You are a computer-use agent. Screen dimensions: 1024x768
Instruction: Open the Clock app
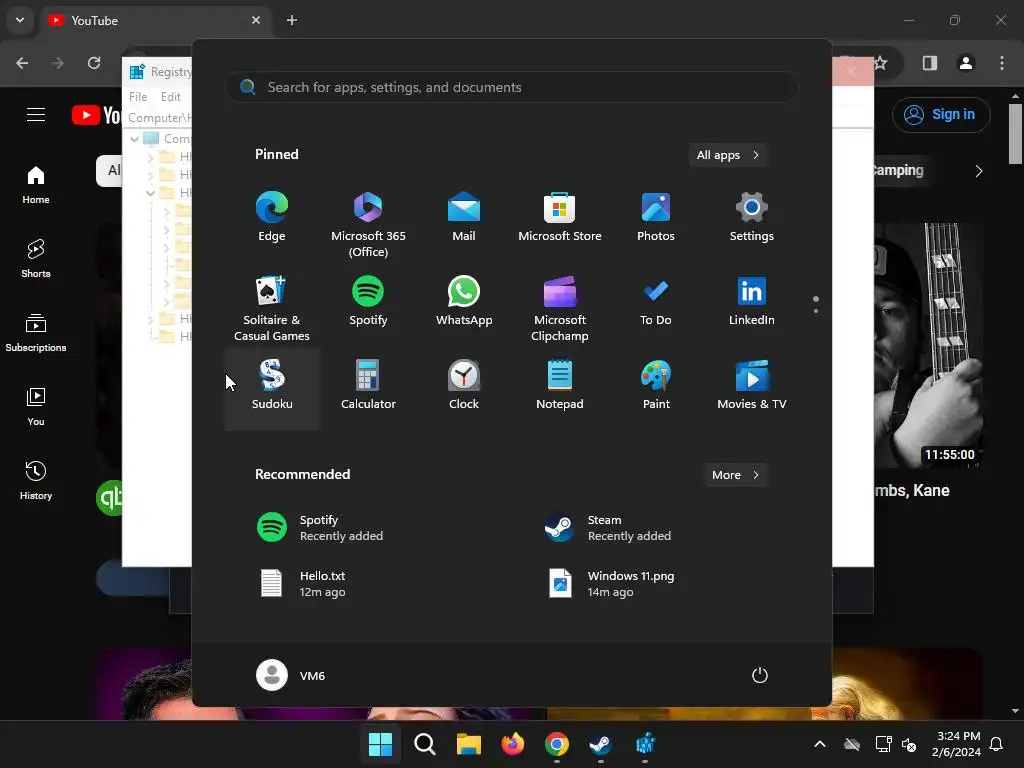pyautogui.click(x=464, y=385)
